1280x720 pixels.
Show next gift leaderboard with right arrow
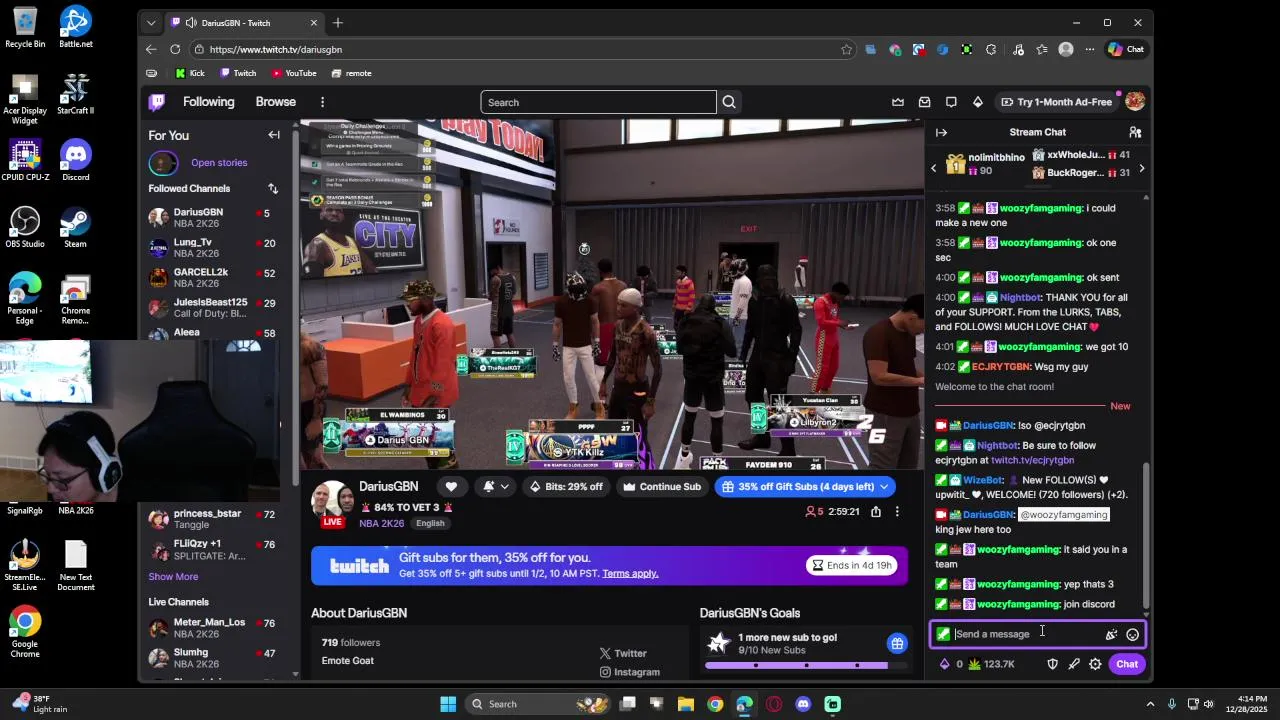click(x=1141, y=168)
